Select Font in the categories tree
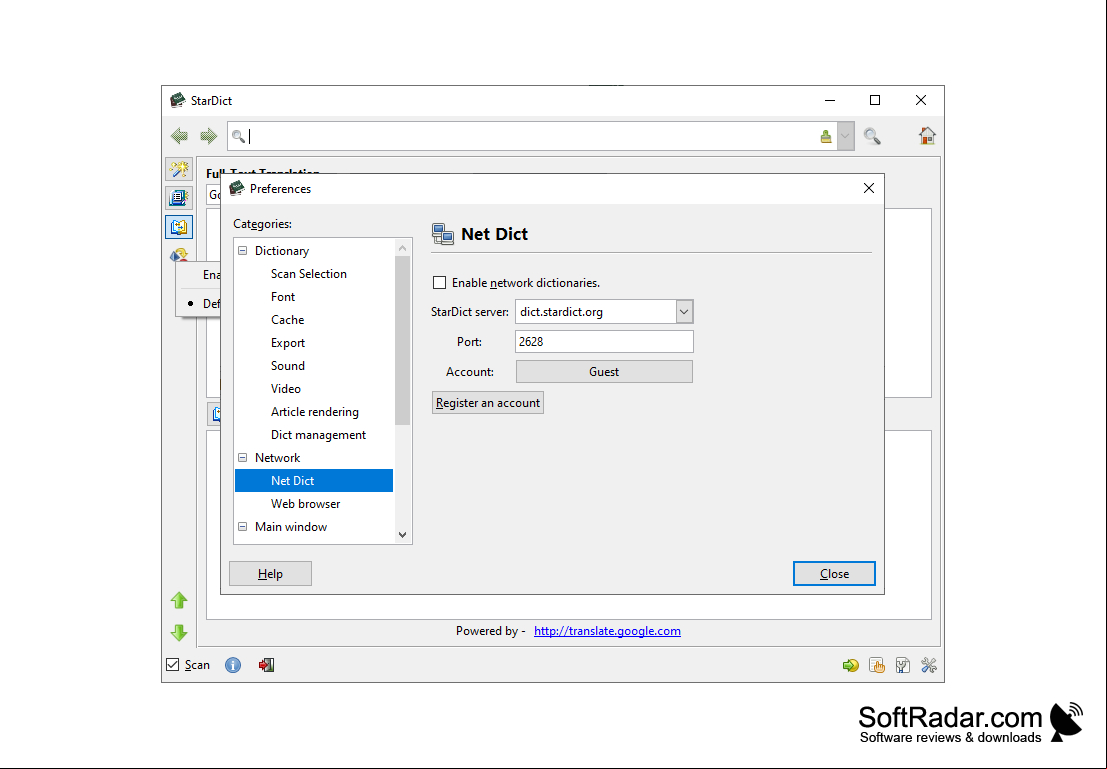Viewport: 1107px width, 769px height. pyautogui.click(x=283, y=297)
